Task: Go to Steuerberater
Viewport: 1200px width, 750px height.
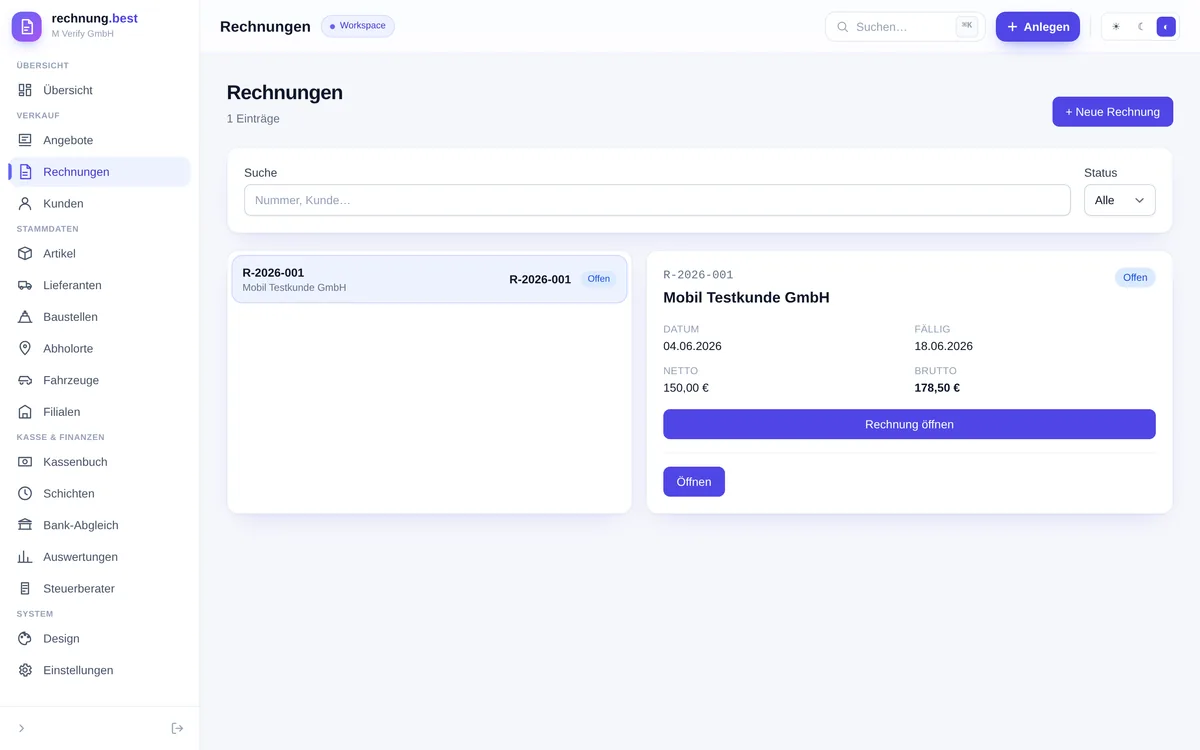Action: click(x=99, y=588)
